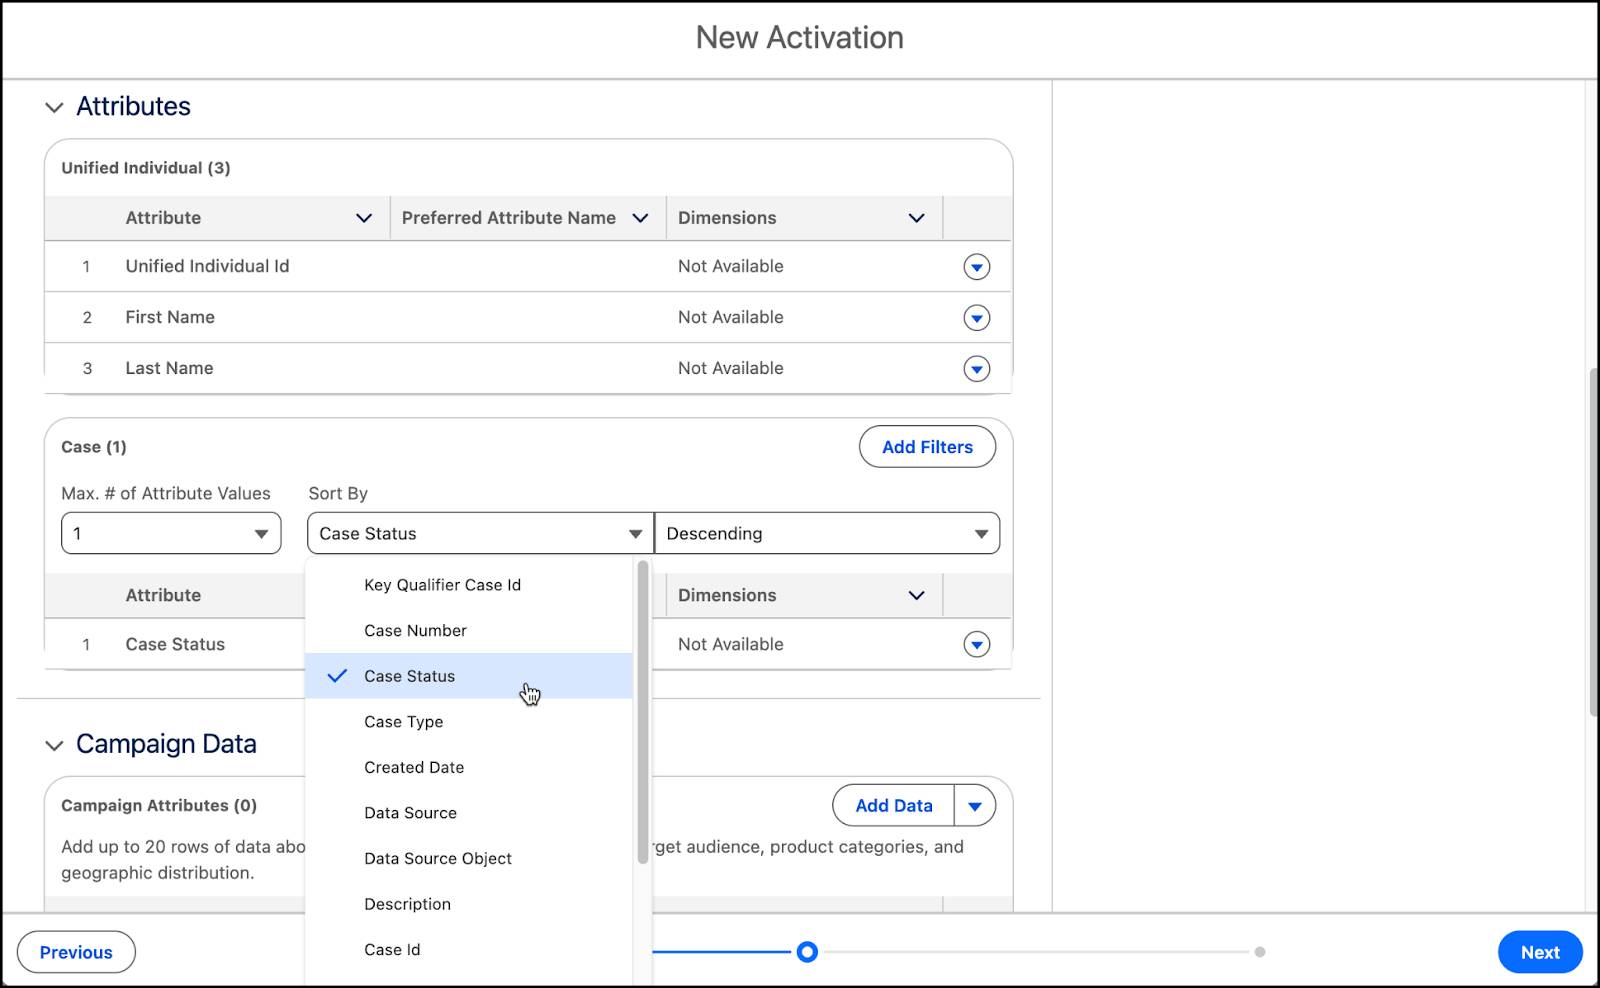The width and height of the screenshot is (1600, 988).
Task: Open row actions for Last Name
Action: 976,369
